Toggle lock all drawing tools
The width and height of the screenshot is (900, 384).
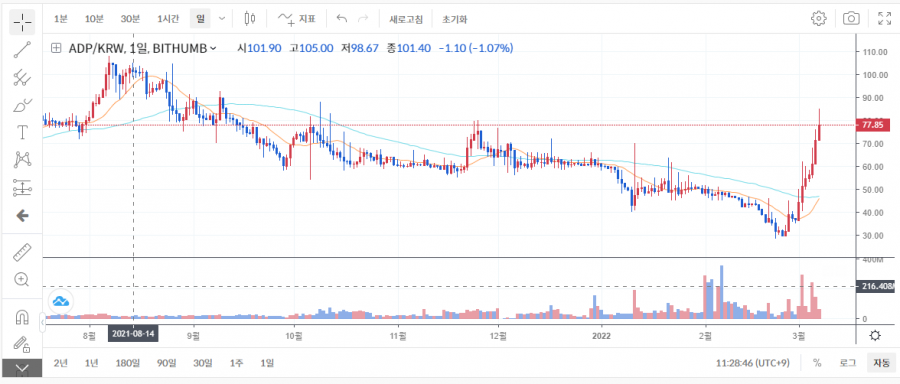(x=22, y=344)
